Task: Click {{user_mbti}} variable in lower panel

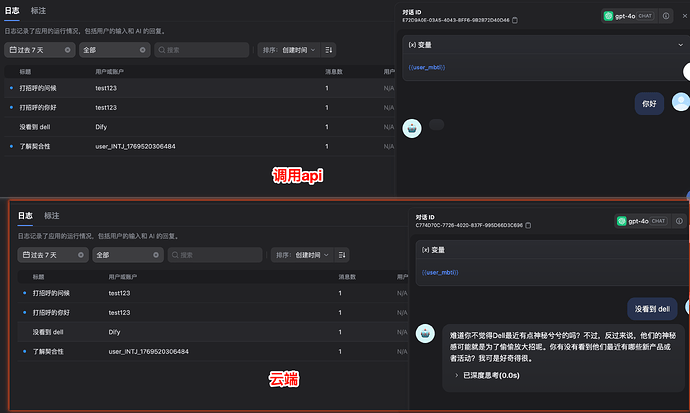Action: tap(440, 272)
